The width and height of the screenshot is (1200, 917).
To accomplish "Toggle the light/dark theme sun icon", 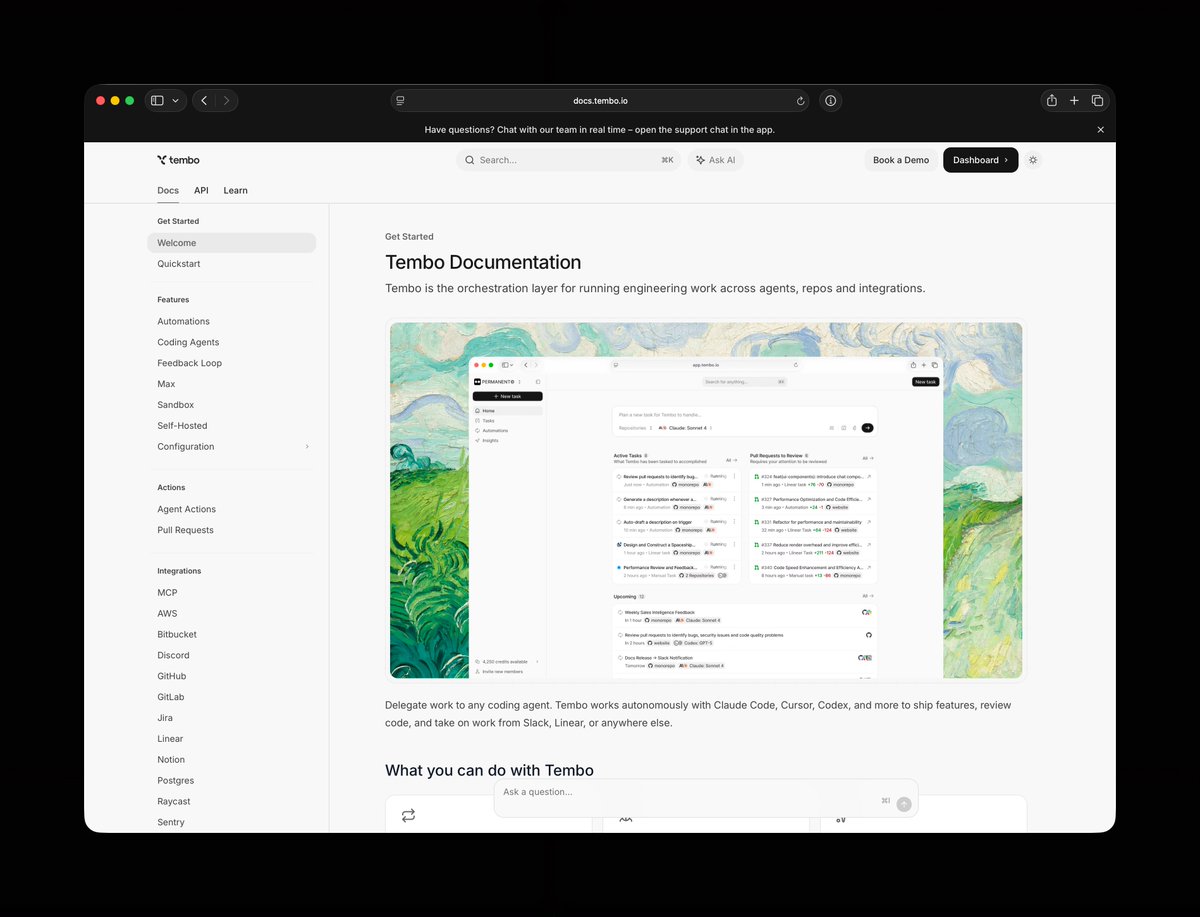I will pos(1033,160).
